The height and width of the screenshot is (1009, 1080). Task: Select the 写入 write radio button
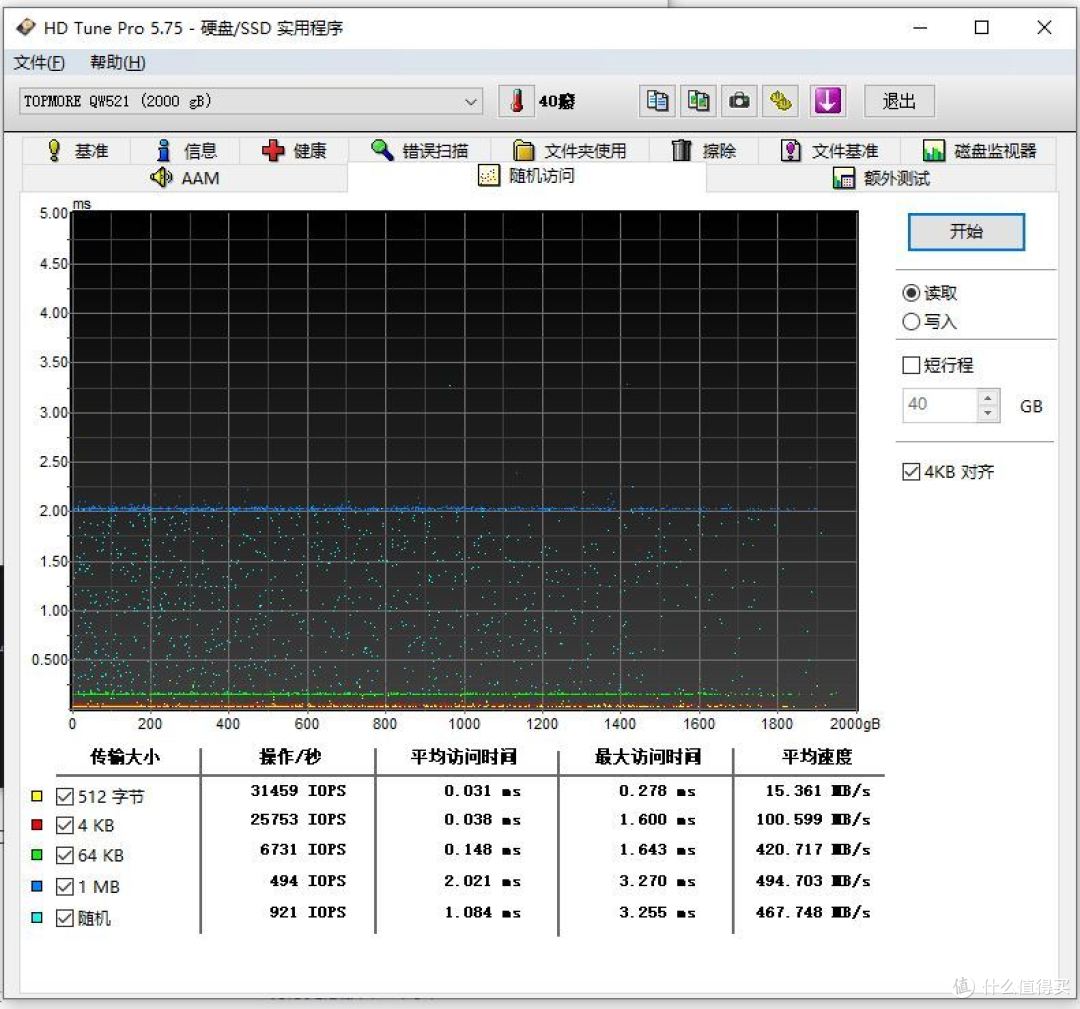click(x=911, y=322)
